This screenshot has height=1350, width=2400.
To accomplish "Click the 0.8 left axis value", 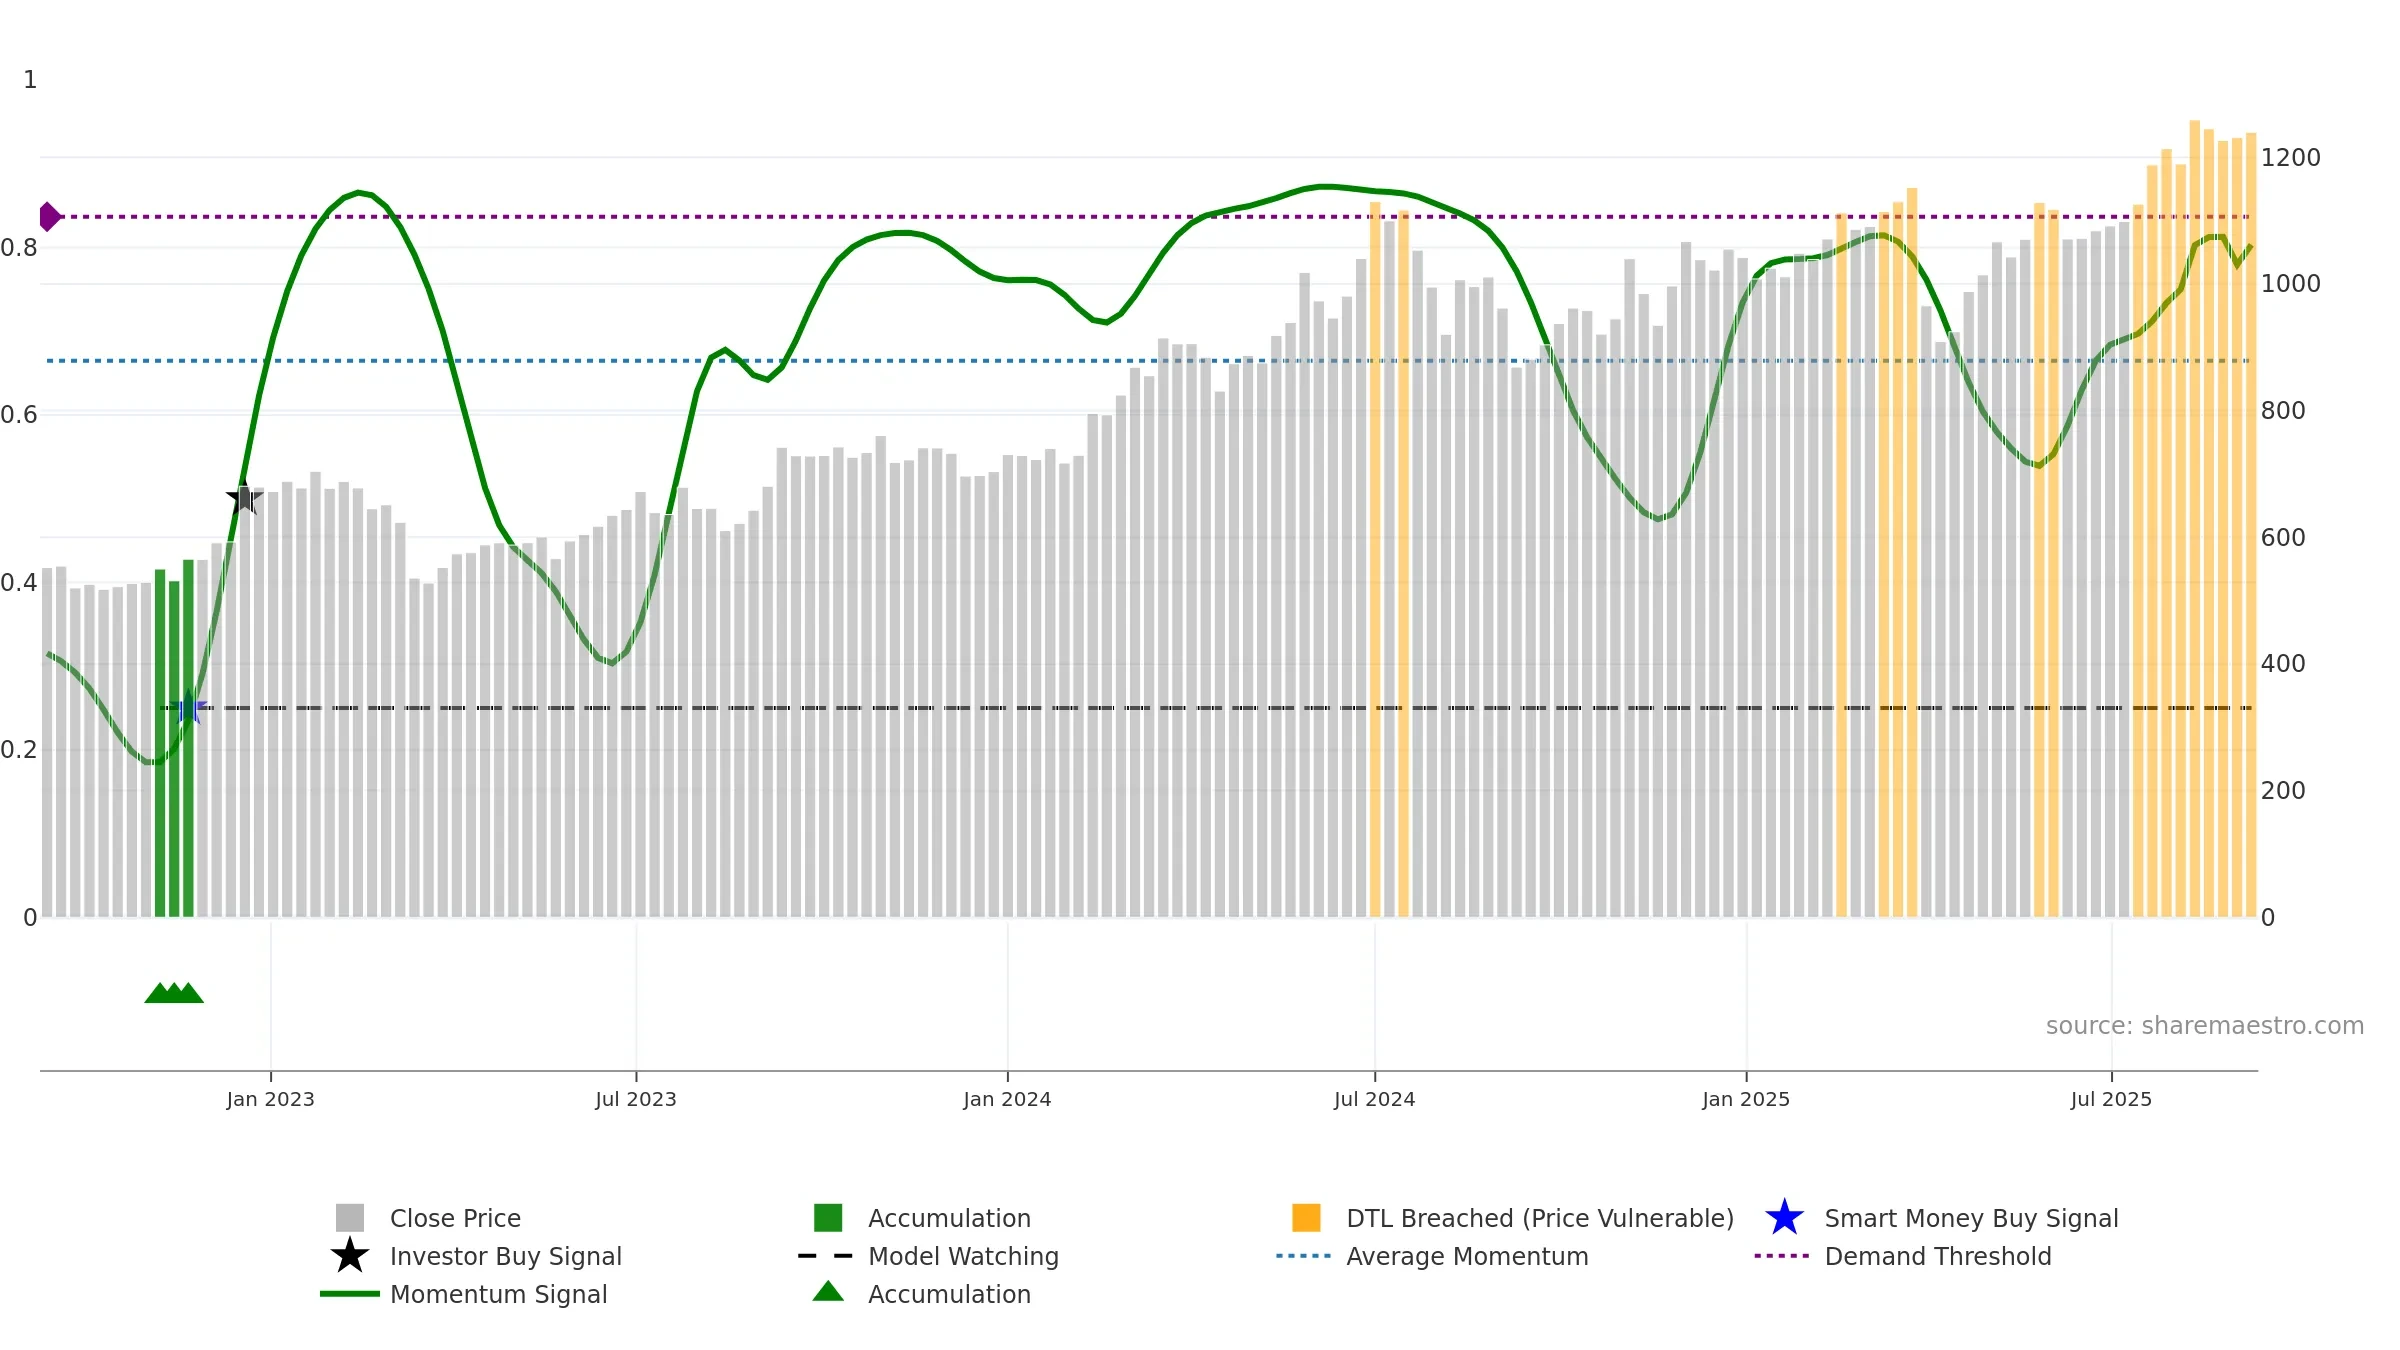I will (19, 248).
